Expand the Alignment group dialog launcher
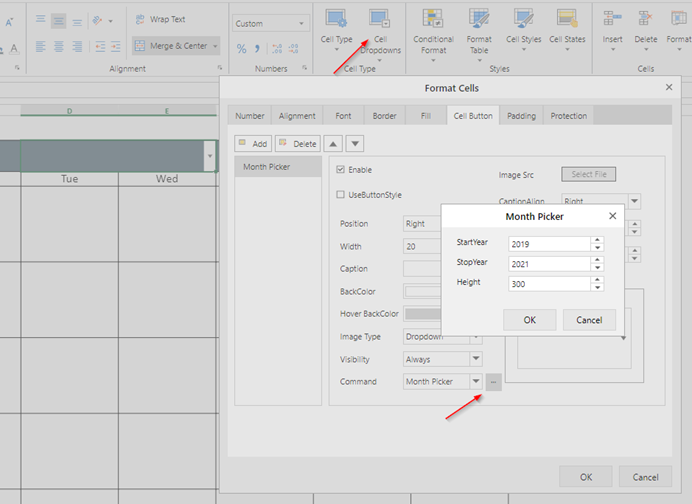This screenshot has width=692, height=504. 220,68
